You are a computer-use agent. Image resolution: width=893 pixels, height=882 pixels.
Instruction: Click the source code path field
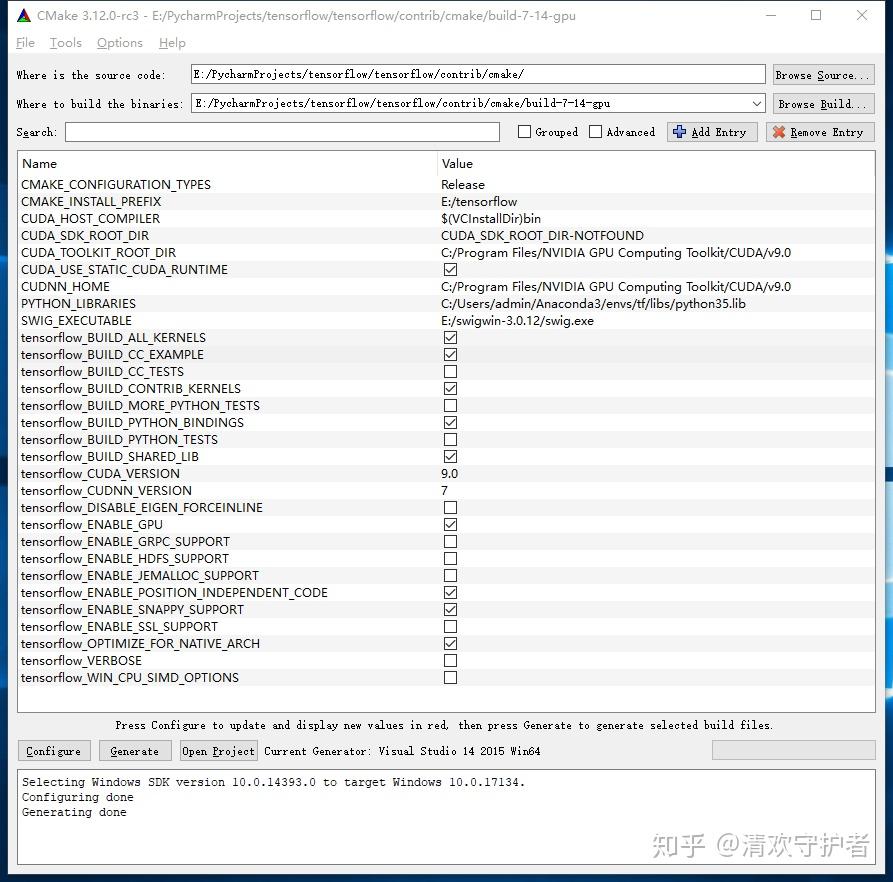[x=478, y=74]
